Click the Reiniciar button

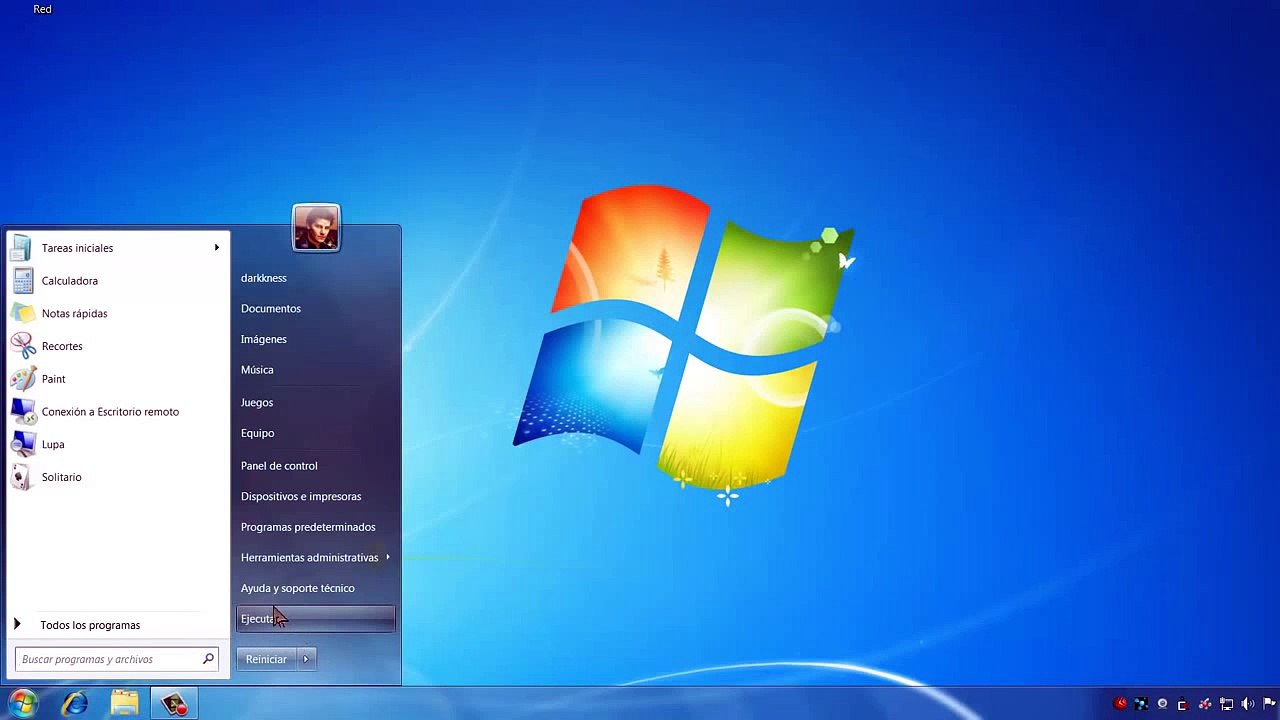pos(266,659)
